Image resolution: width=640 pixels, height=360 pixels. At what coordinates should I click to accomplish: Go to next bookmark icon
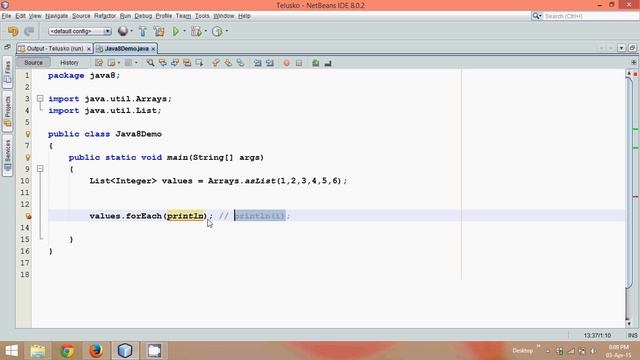[228, 63]
